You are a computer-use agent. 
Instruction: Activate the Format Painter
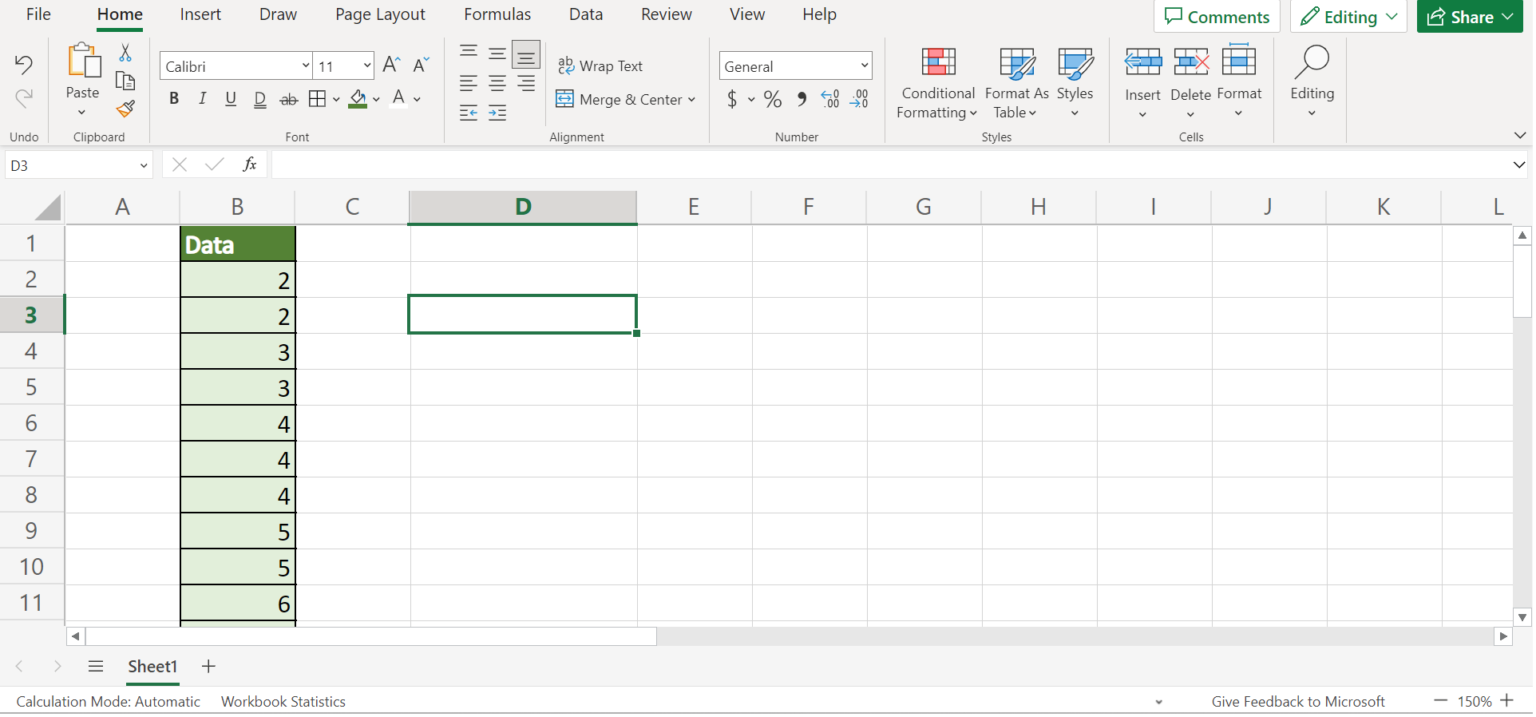(x=125, y=110)
